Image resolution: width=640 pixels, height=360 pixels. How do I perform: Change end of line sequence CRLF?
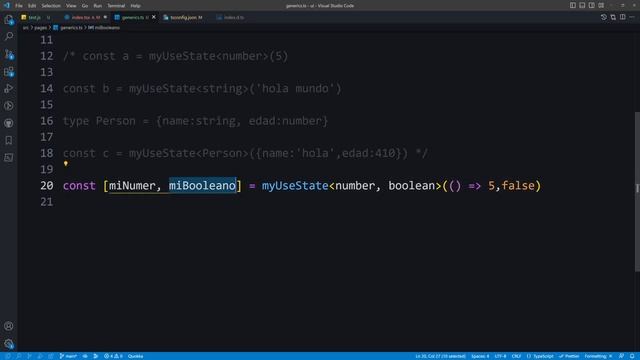click(x=516, y=356)
